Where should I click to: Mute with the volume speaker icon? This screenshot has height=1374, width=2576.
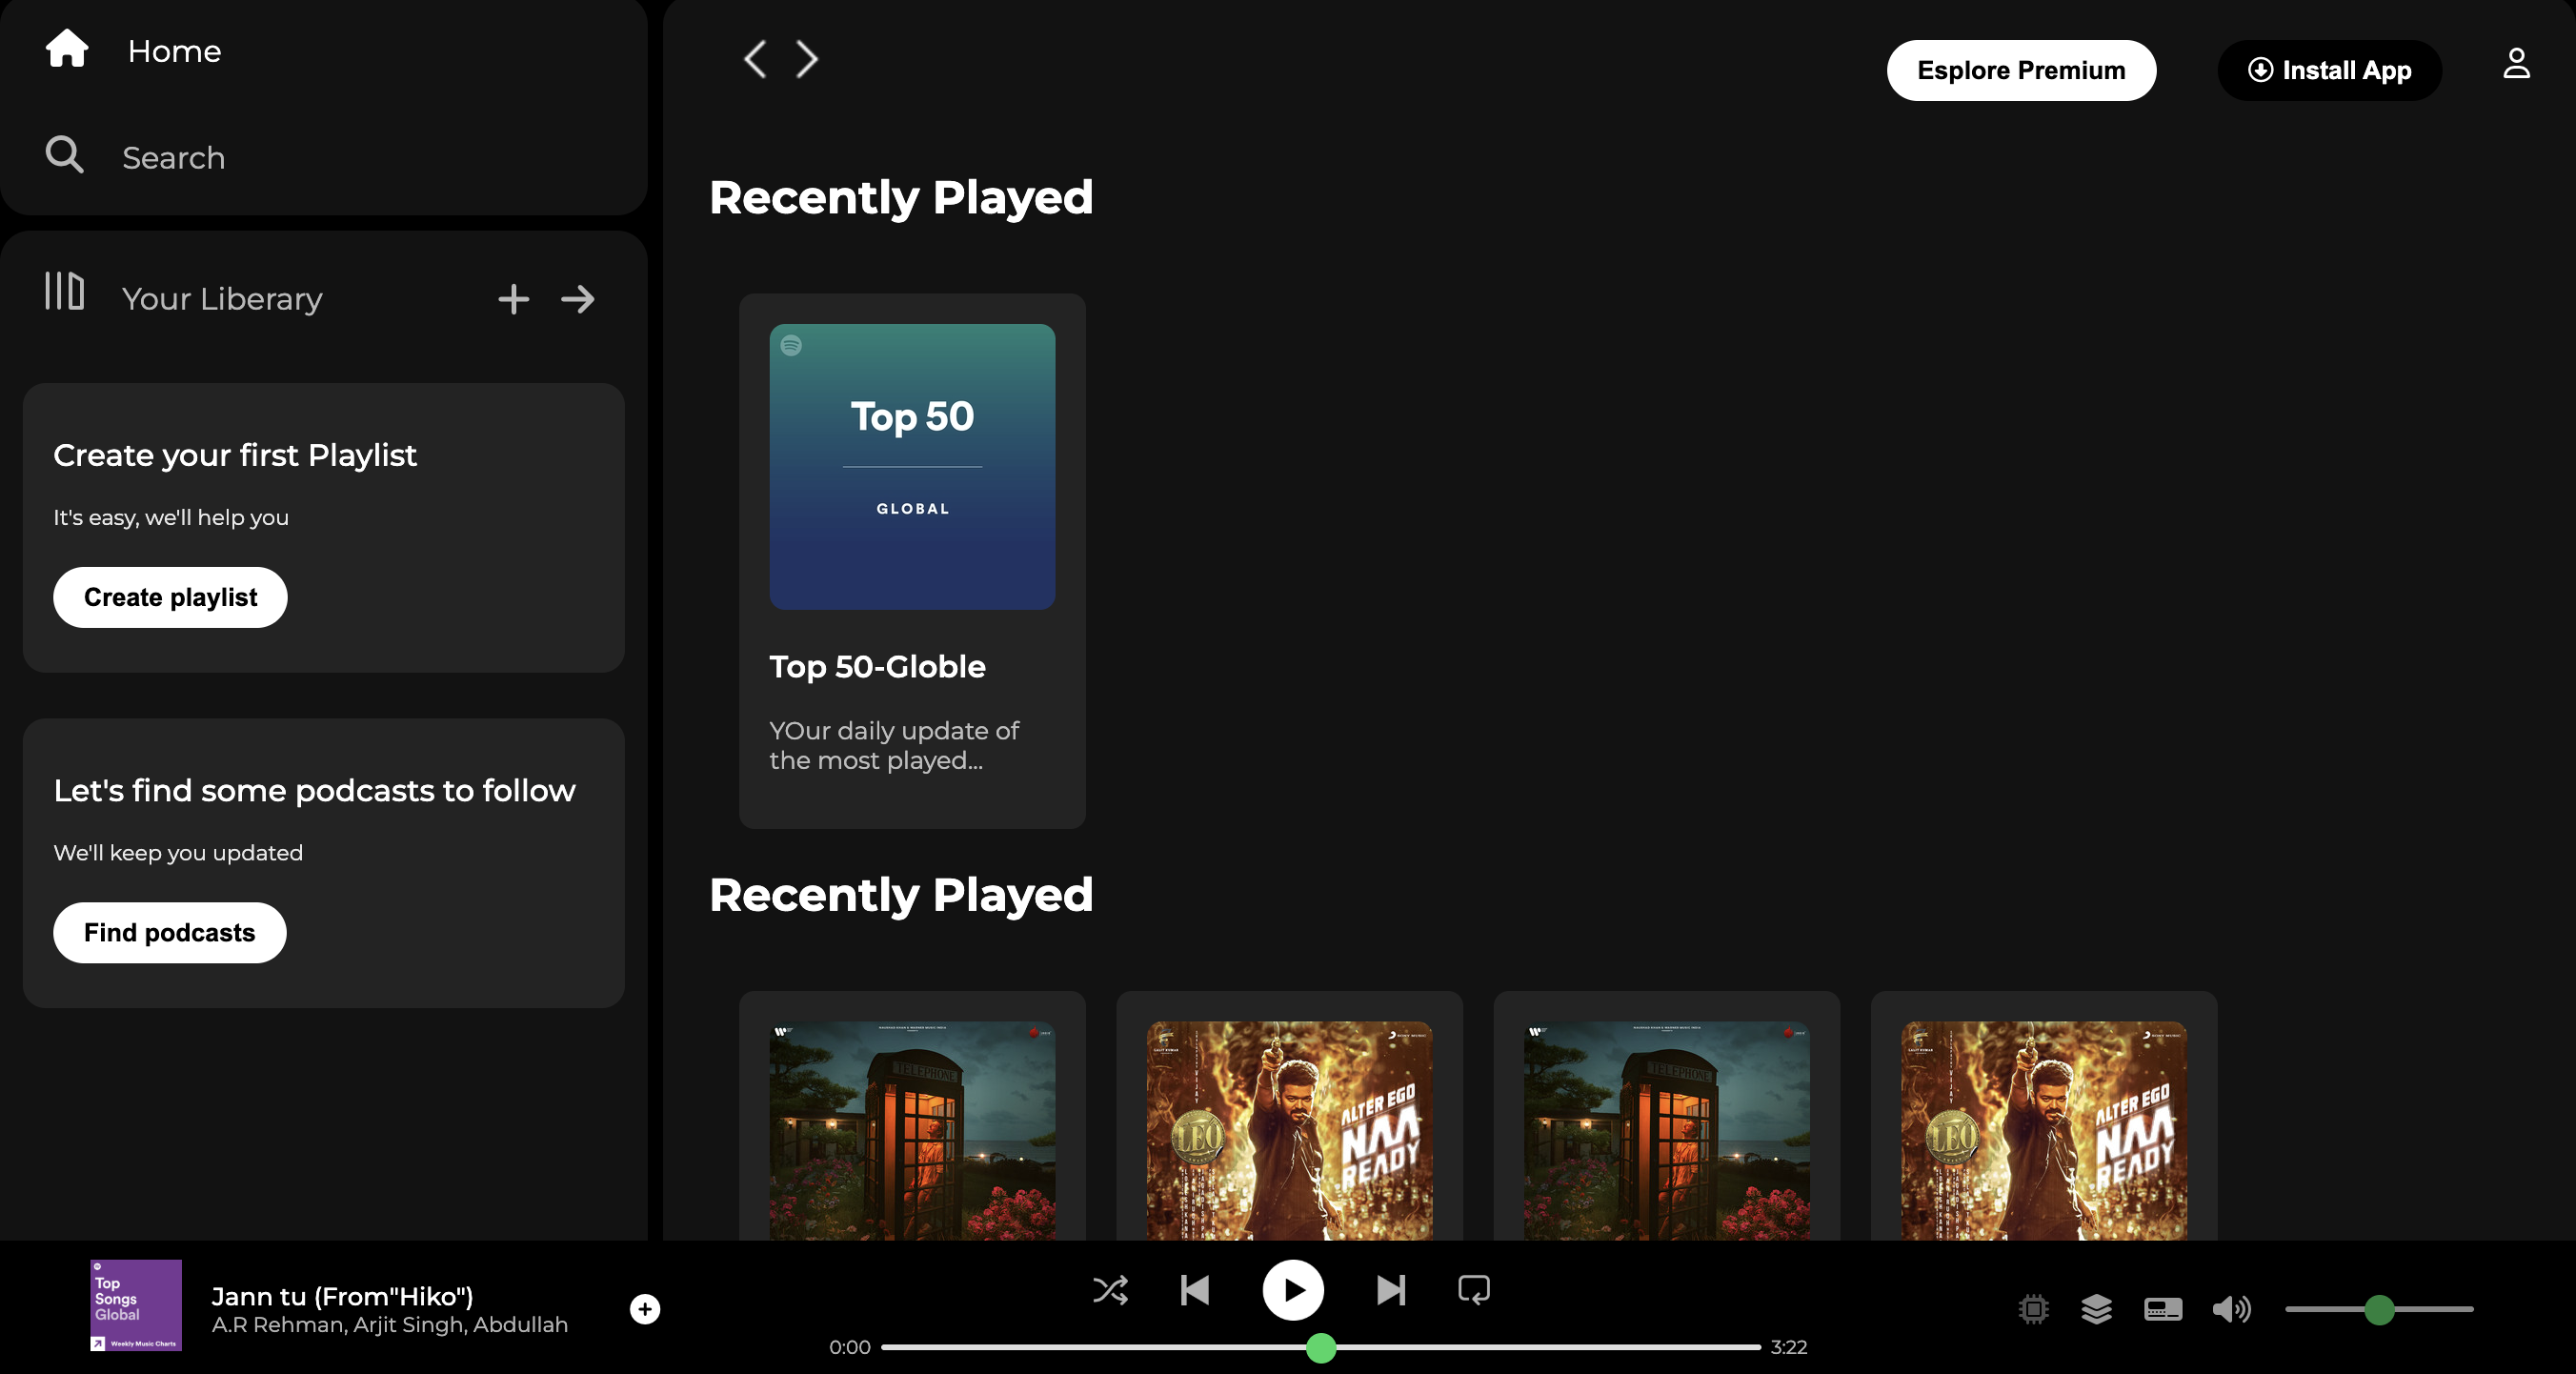[x=2231, y=1309]
